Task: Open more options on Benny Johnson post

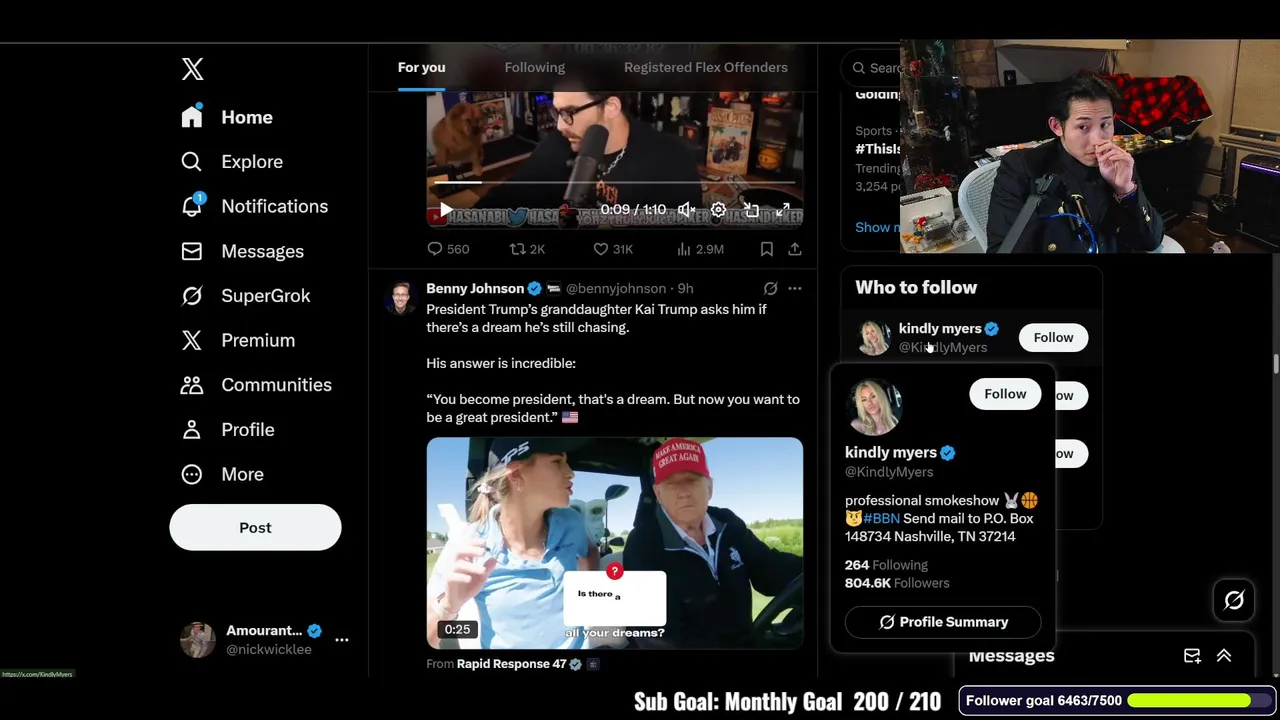Action: pos(794,288)
